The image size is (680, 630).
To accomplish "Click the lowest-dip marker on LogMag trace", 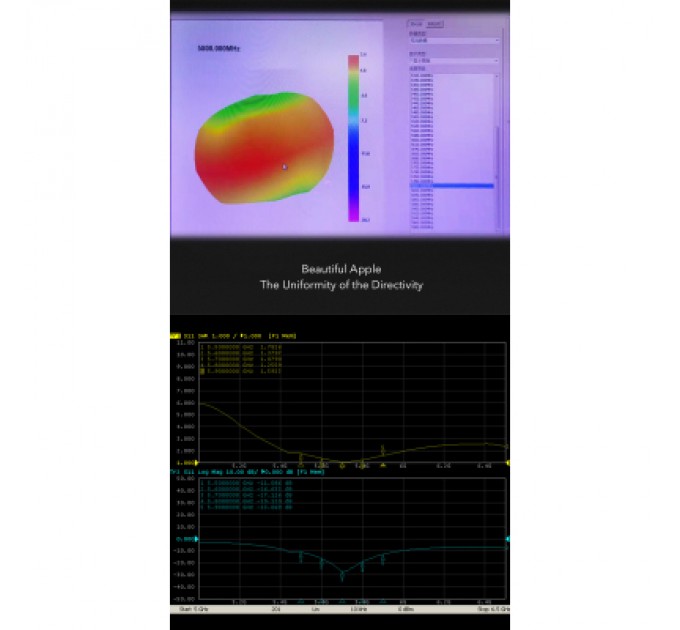I will coord(342,577).
